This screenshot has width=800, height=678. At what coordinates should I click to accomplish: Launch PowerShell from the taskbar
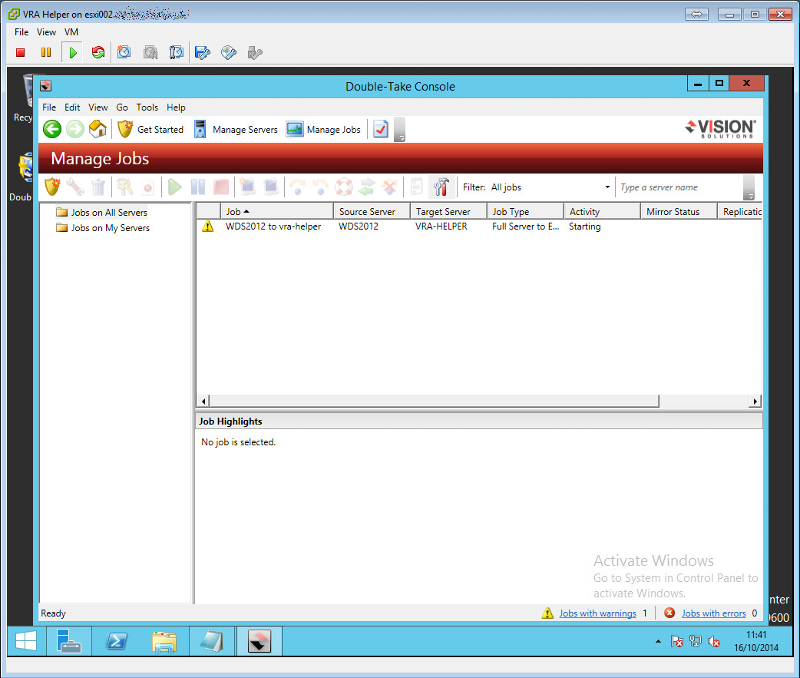pyautogui.click(x=117, y=641)
